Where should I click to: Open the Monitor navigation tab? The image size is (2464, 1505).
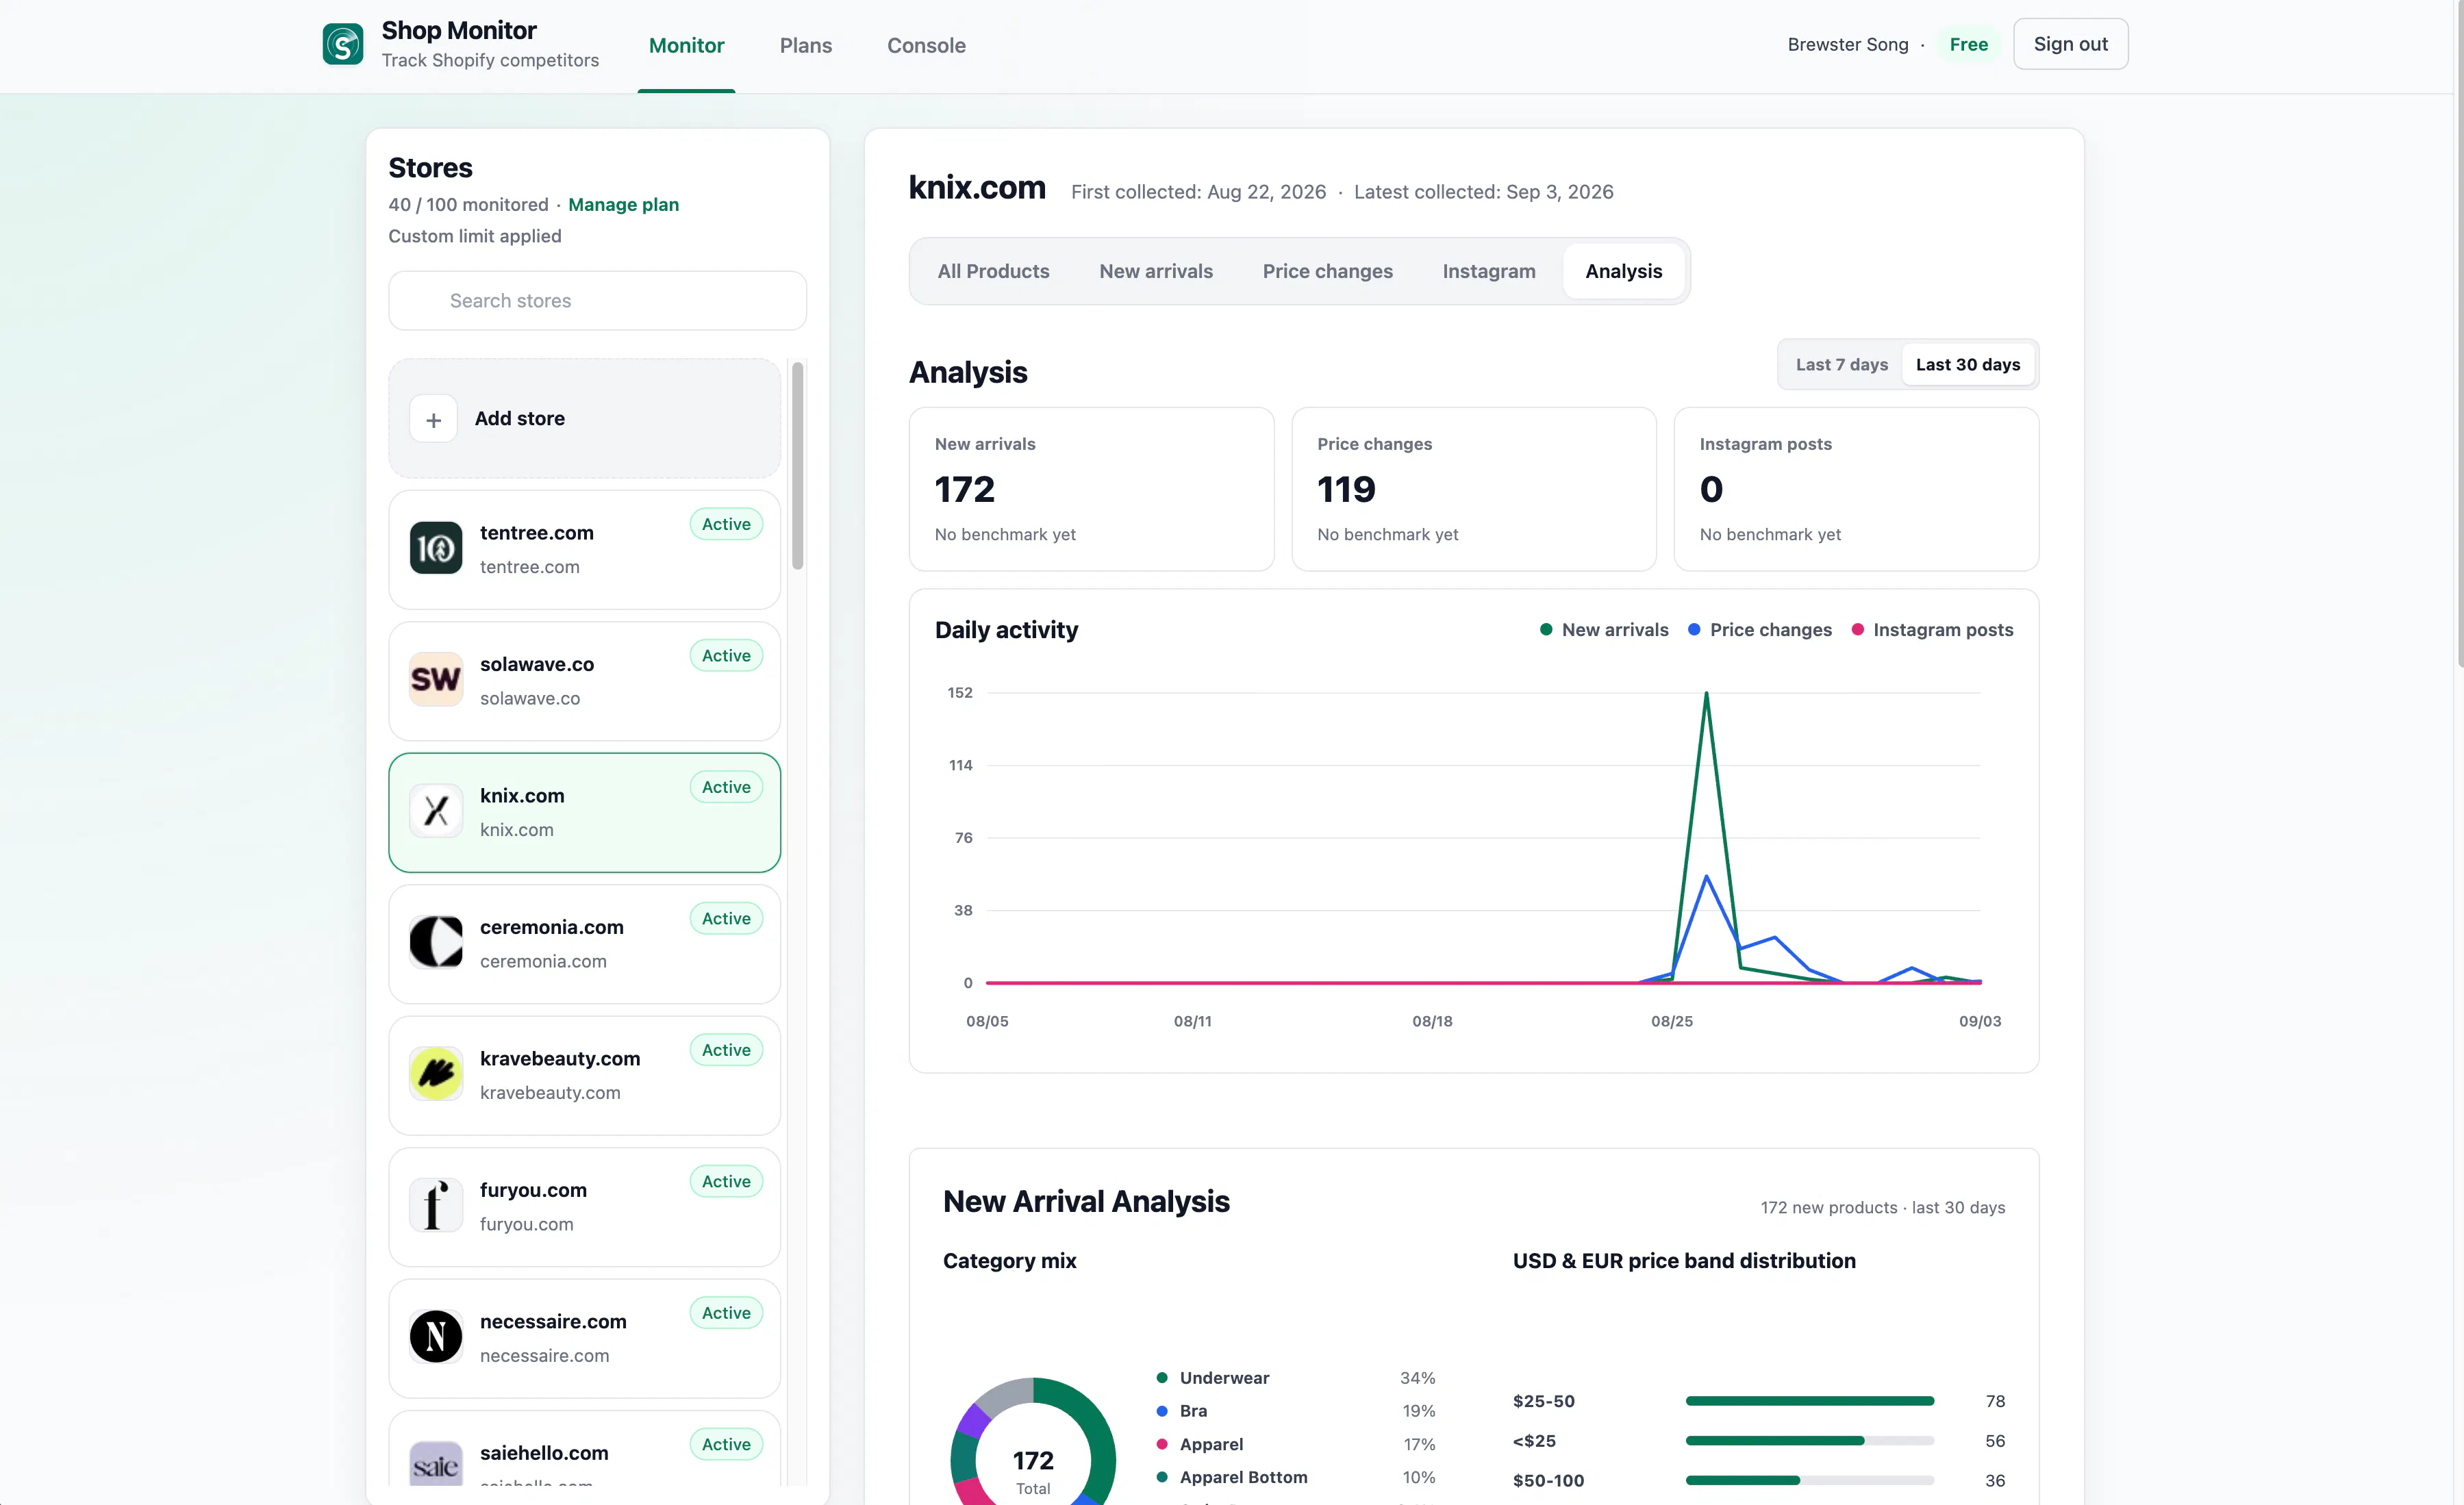[686, 45]
